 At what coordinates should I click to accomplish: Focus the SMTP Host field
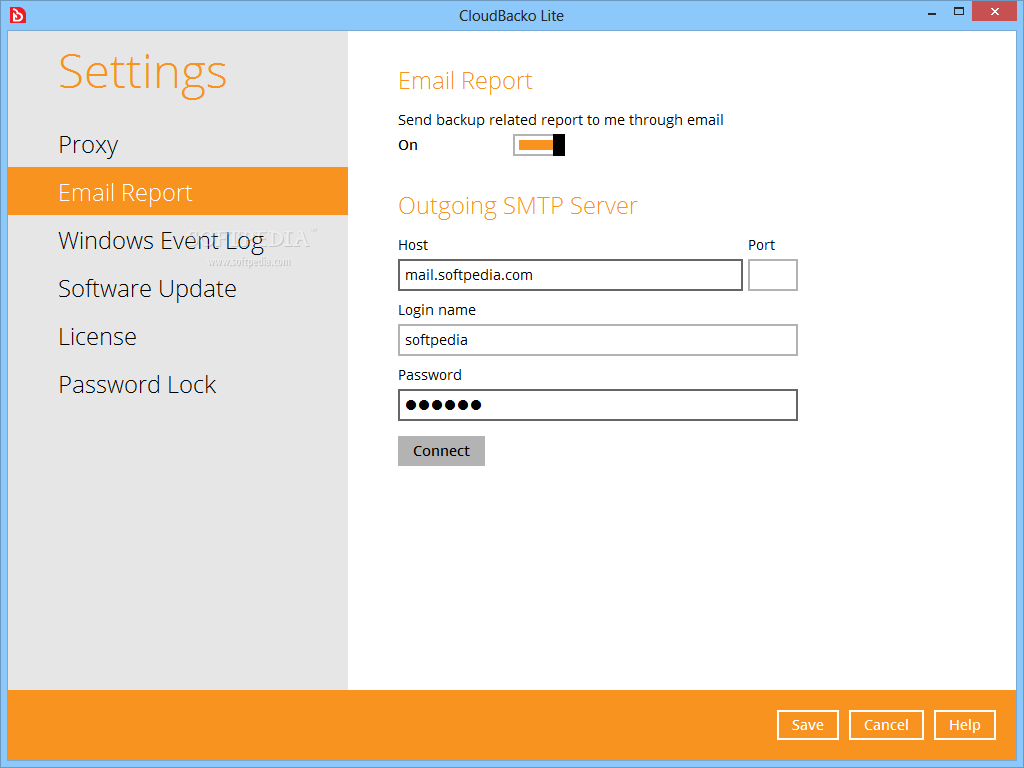pyautogui.click(x=570, y=275)
